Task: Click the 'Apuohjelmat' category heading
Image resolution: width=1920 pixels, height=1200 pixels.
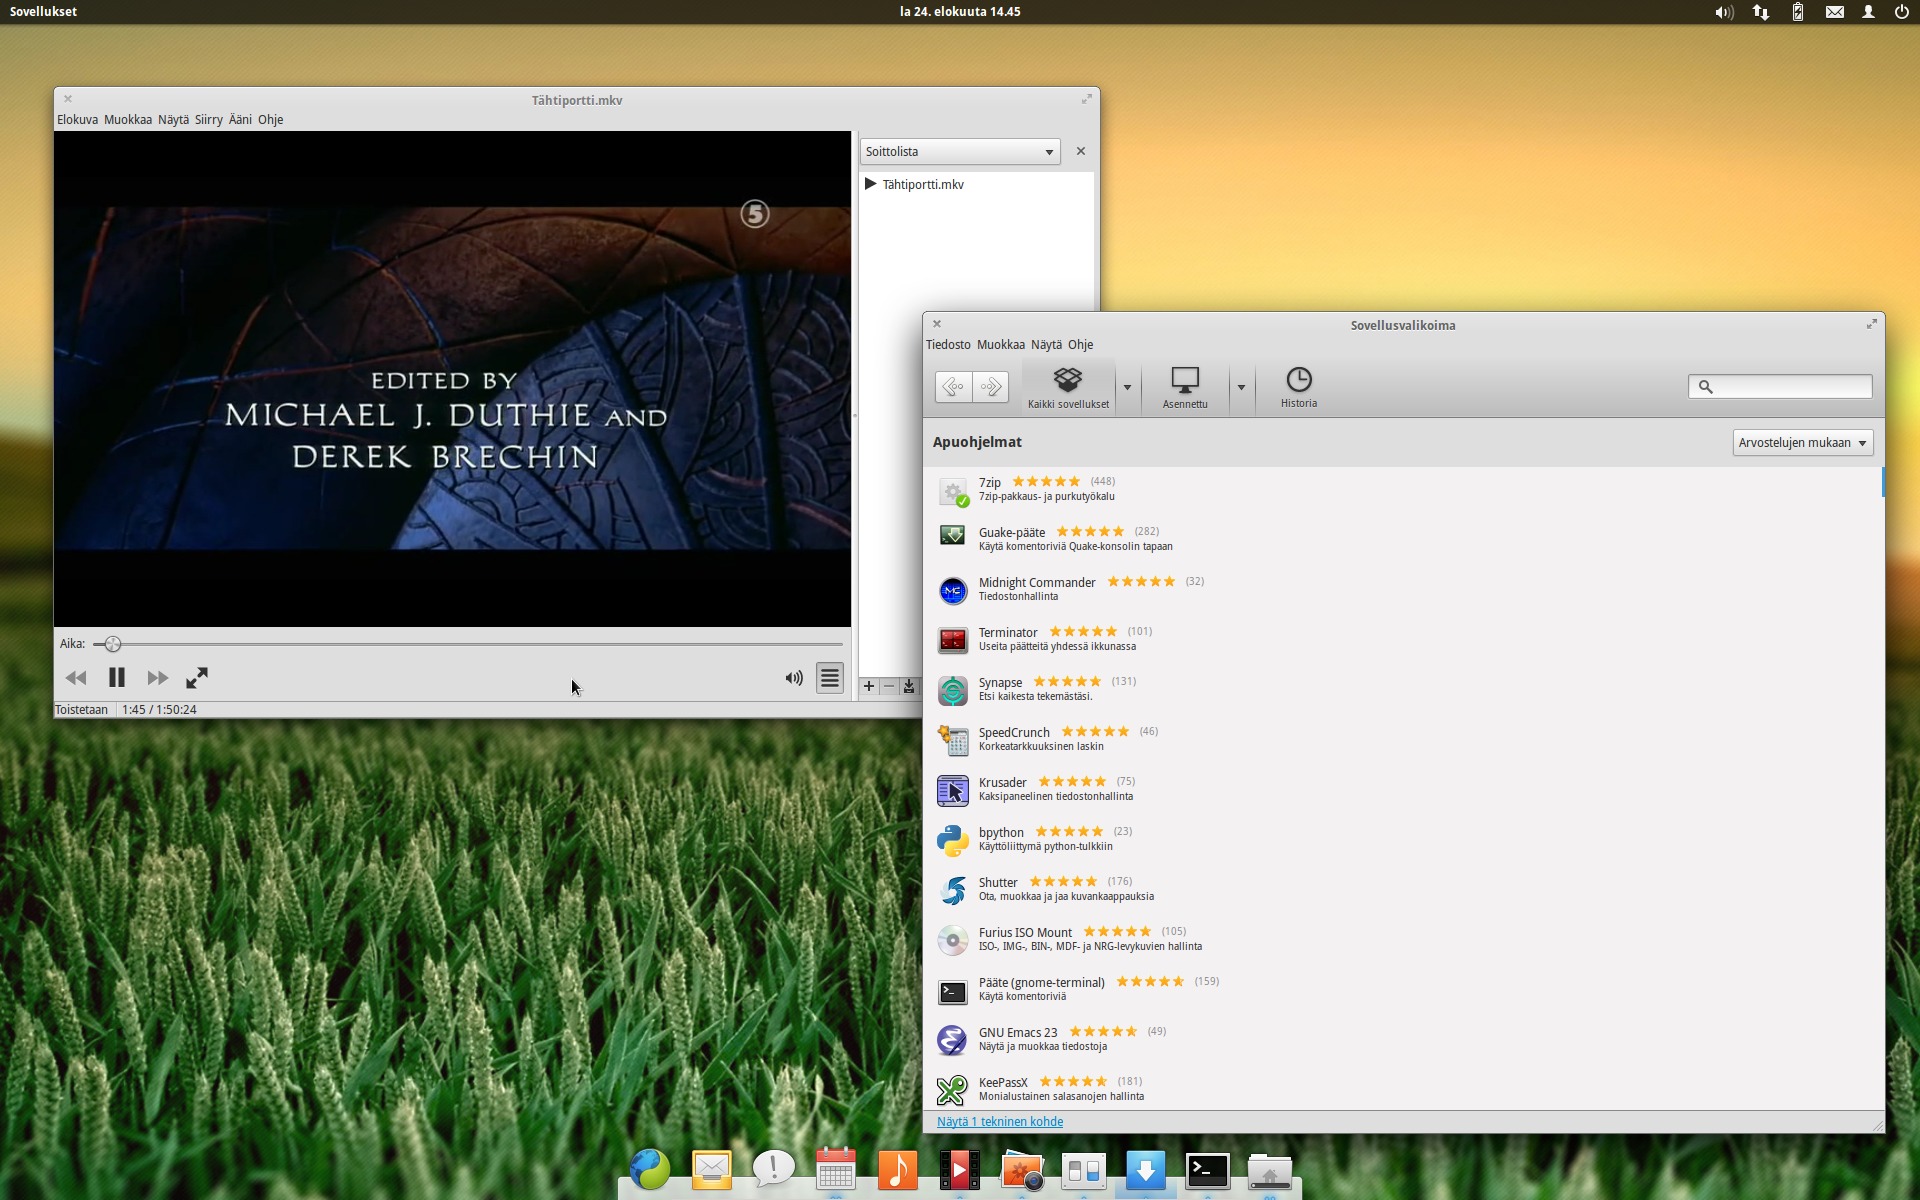Action: click(977, 442)
